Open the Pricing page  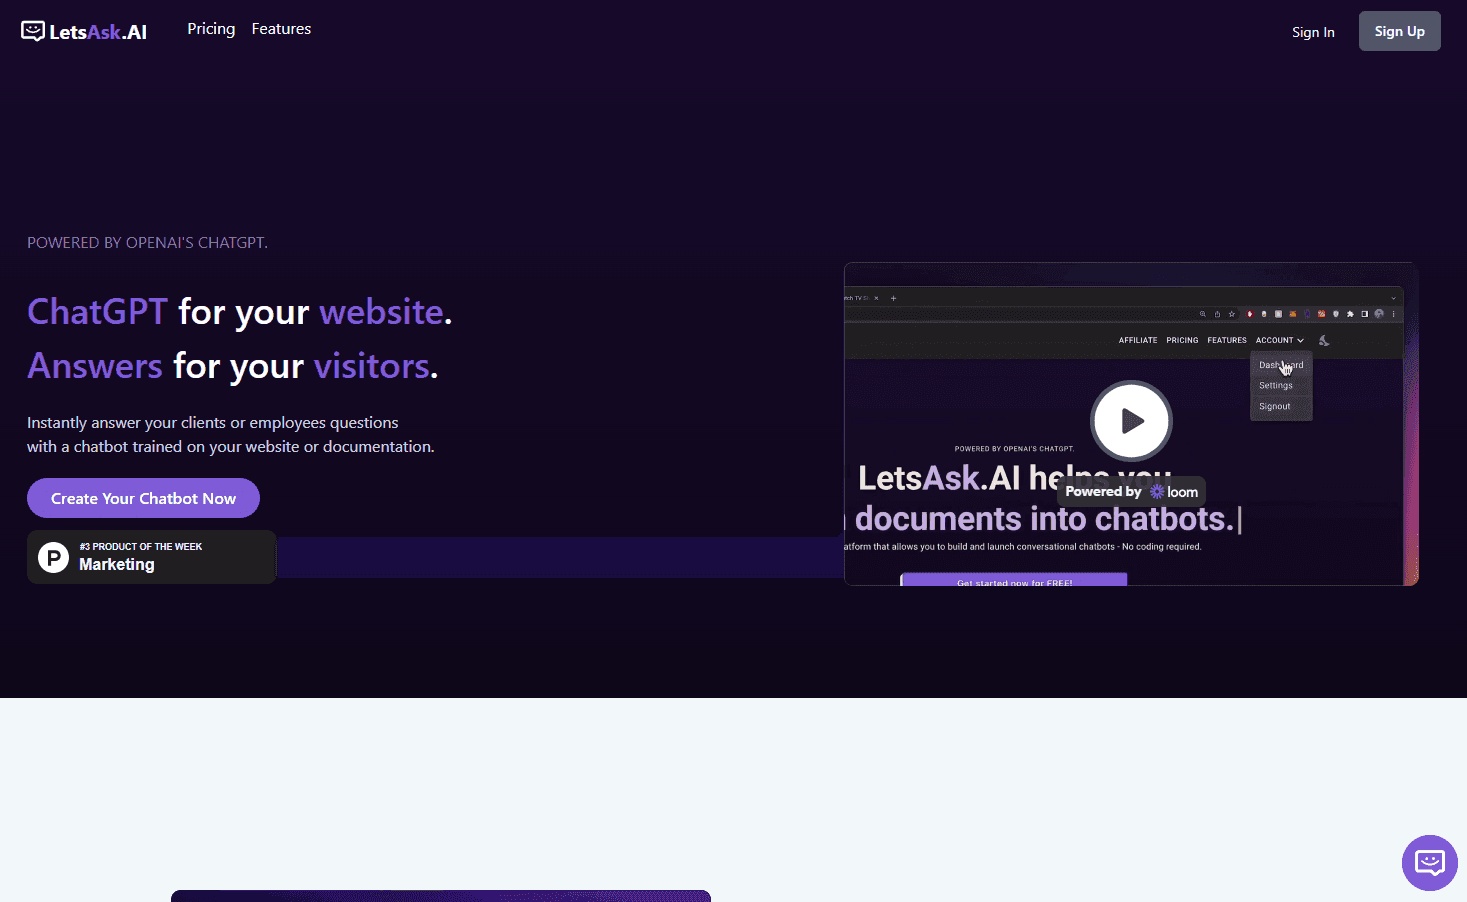click(211, 29)
